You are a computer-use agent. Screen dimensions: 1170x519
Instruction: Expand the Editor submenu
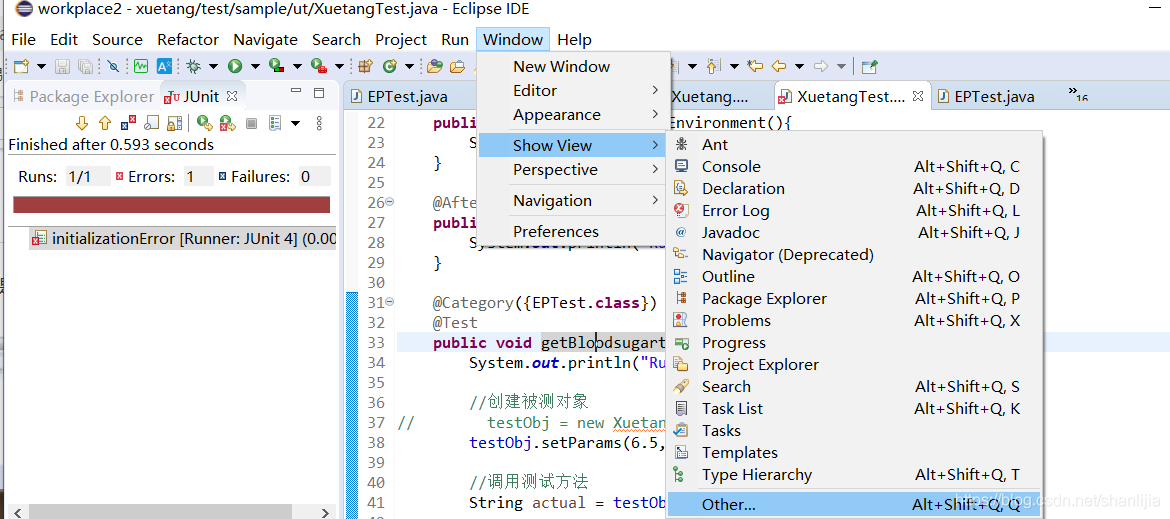(573, 90)
